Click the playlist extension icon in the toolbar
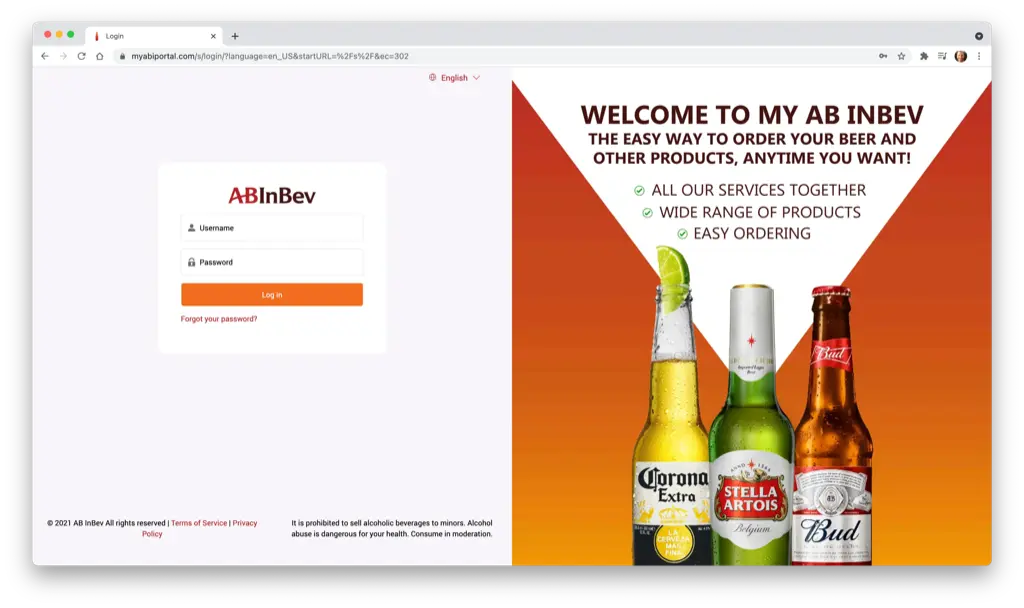1024x608 pixels. coord(943,57)
